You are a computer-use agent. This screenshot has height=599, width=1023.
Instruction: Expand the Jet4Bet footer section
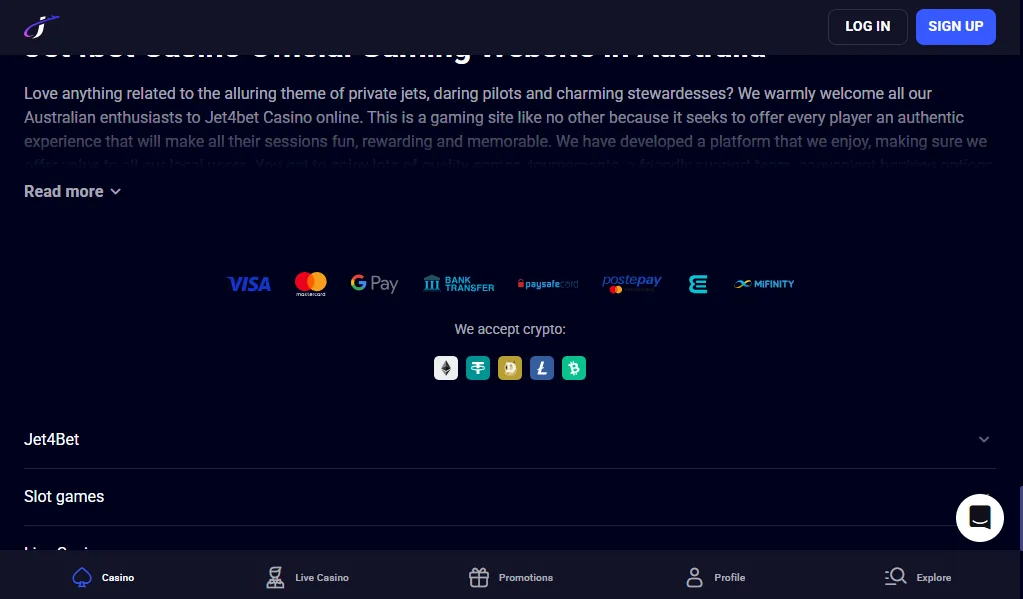[510, 440]
